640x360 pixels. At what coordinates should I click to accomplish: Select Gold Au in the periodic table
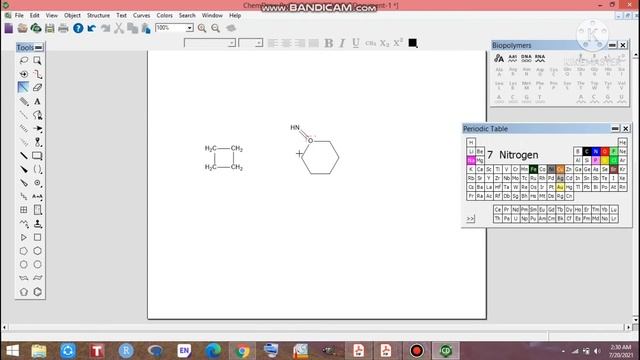(x=560, y=187)
